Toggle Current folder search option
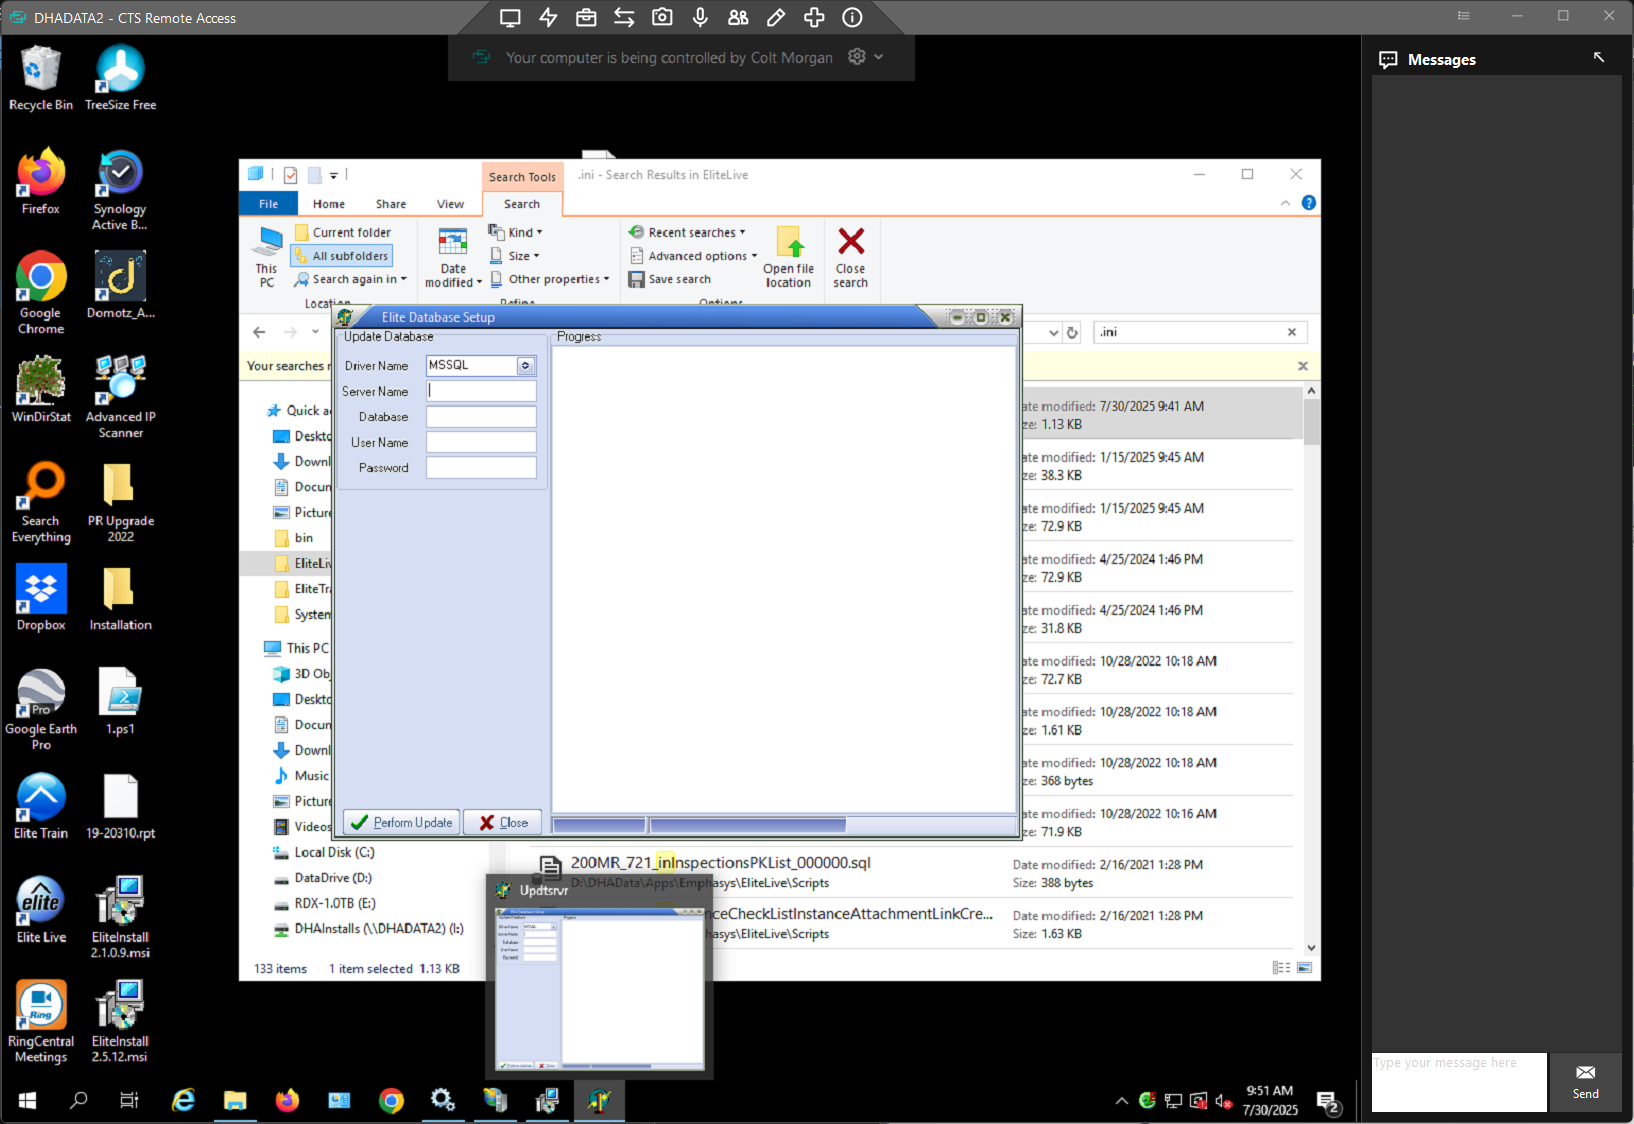The width and height of the screenshot is (1634, 1124). (343, 232)
